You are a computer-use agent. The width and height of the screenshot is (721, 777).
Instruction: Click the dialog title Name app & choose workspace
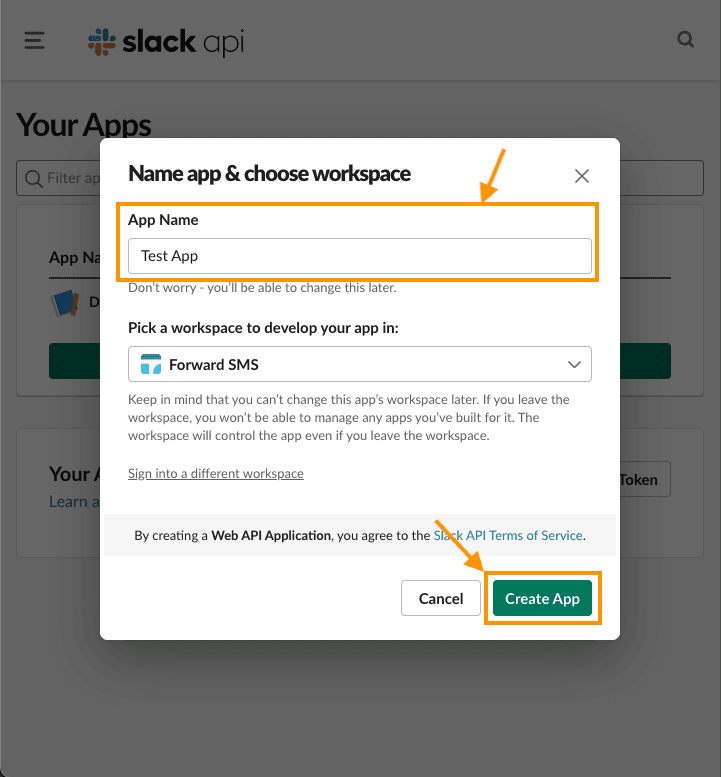pos(269,174)
